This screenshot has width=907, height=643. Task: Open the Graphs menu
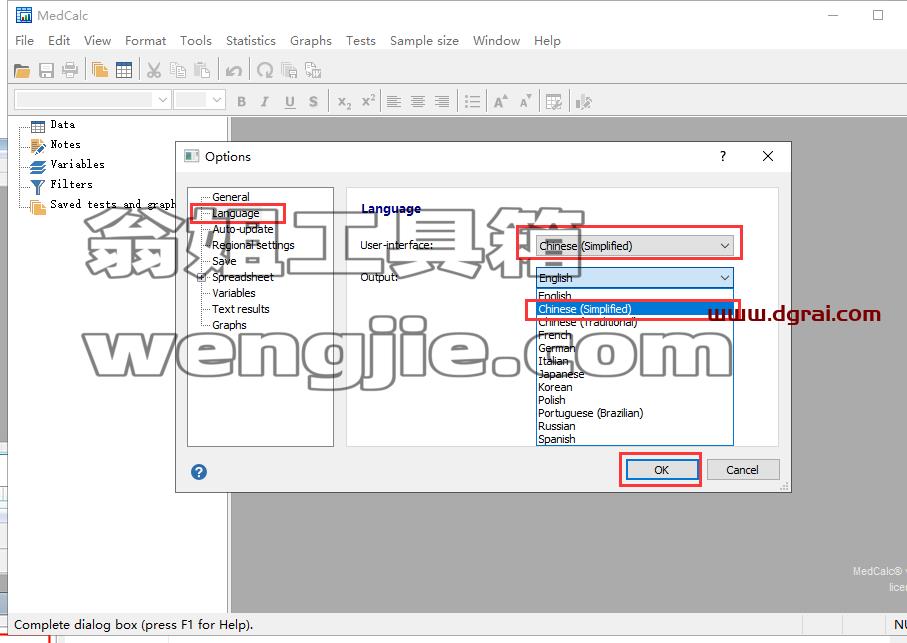311,40
